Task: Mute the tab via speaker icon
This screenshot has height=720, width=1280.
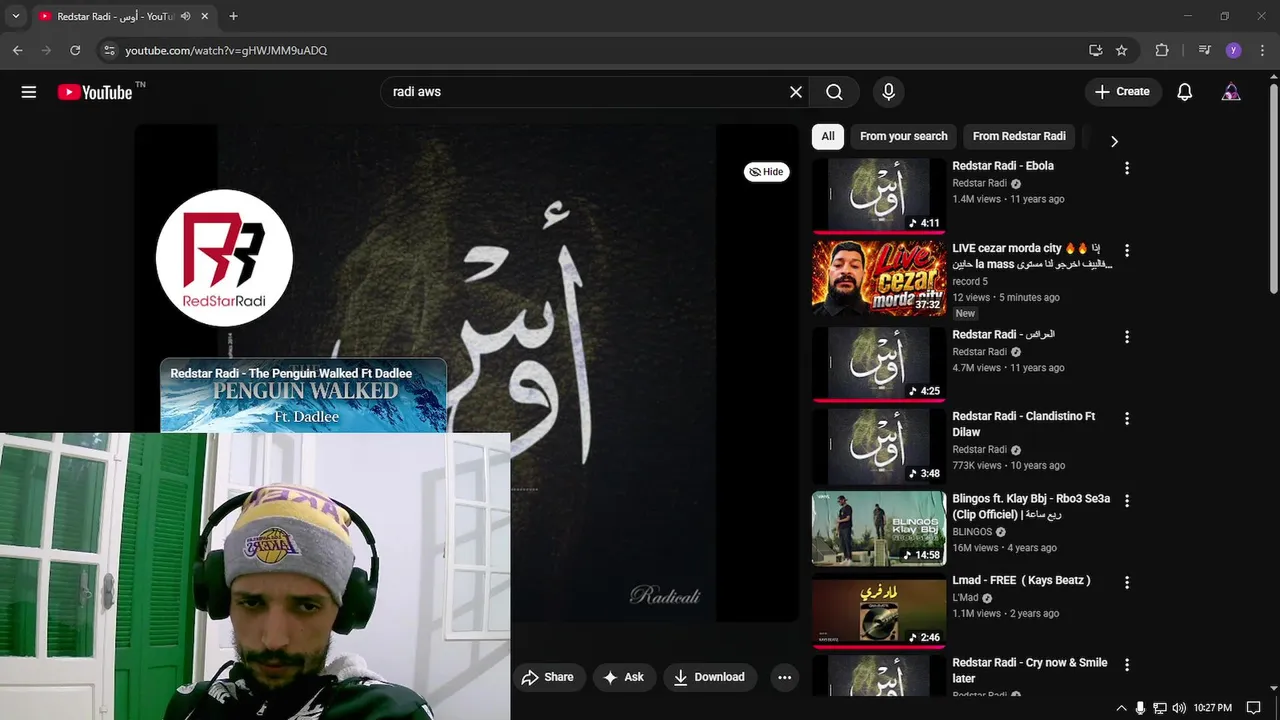Action: pyautogui.click(x=185, y=16)
